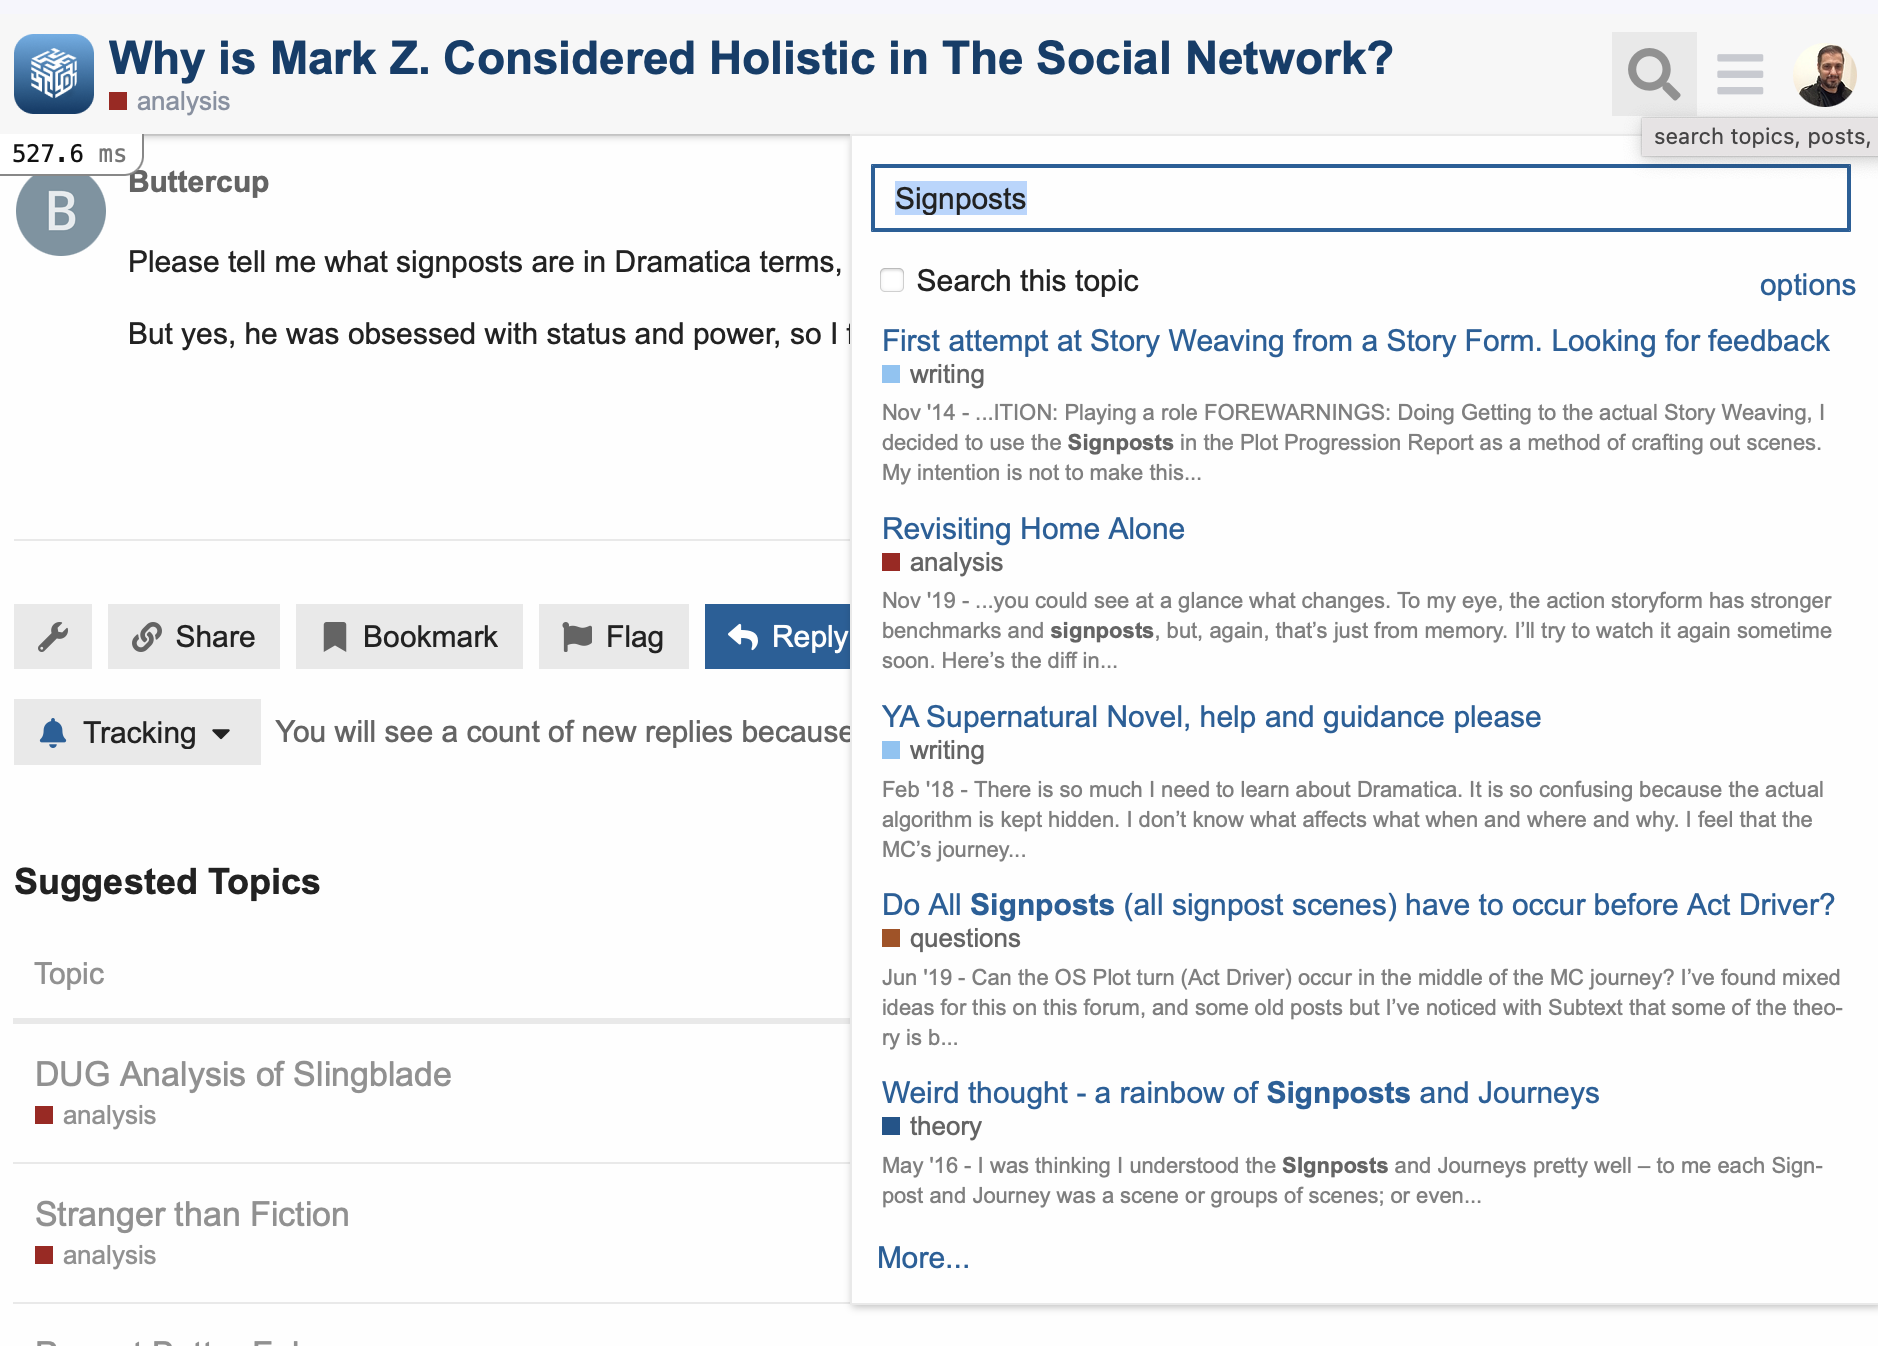Click the forum logo icon
Viewport: 1878px width, 1346px height.
coord(54,74)
